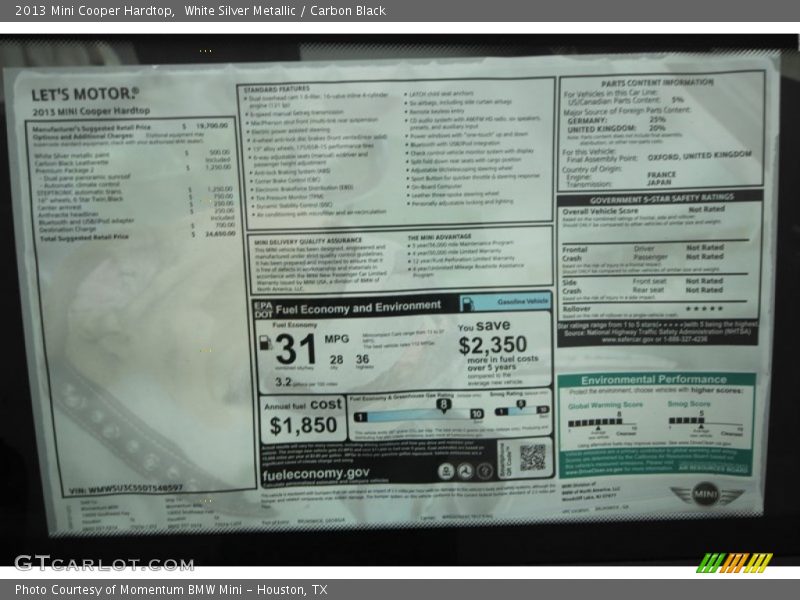800x600 pixels.
Task: Click the MINI winged logo on the sticker
Action: (706, 494)
